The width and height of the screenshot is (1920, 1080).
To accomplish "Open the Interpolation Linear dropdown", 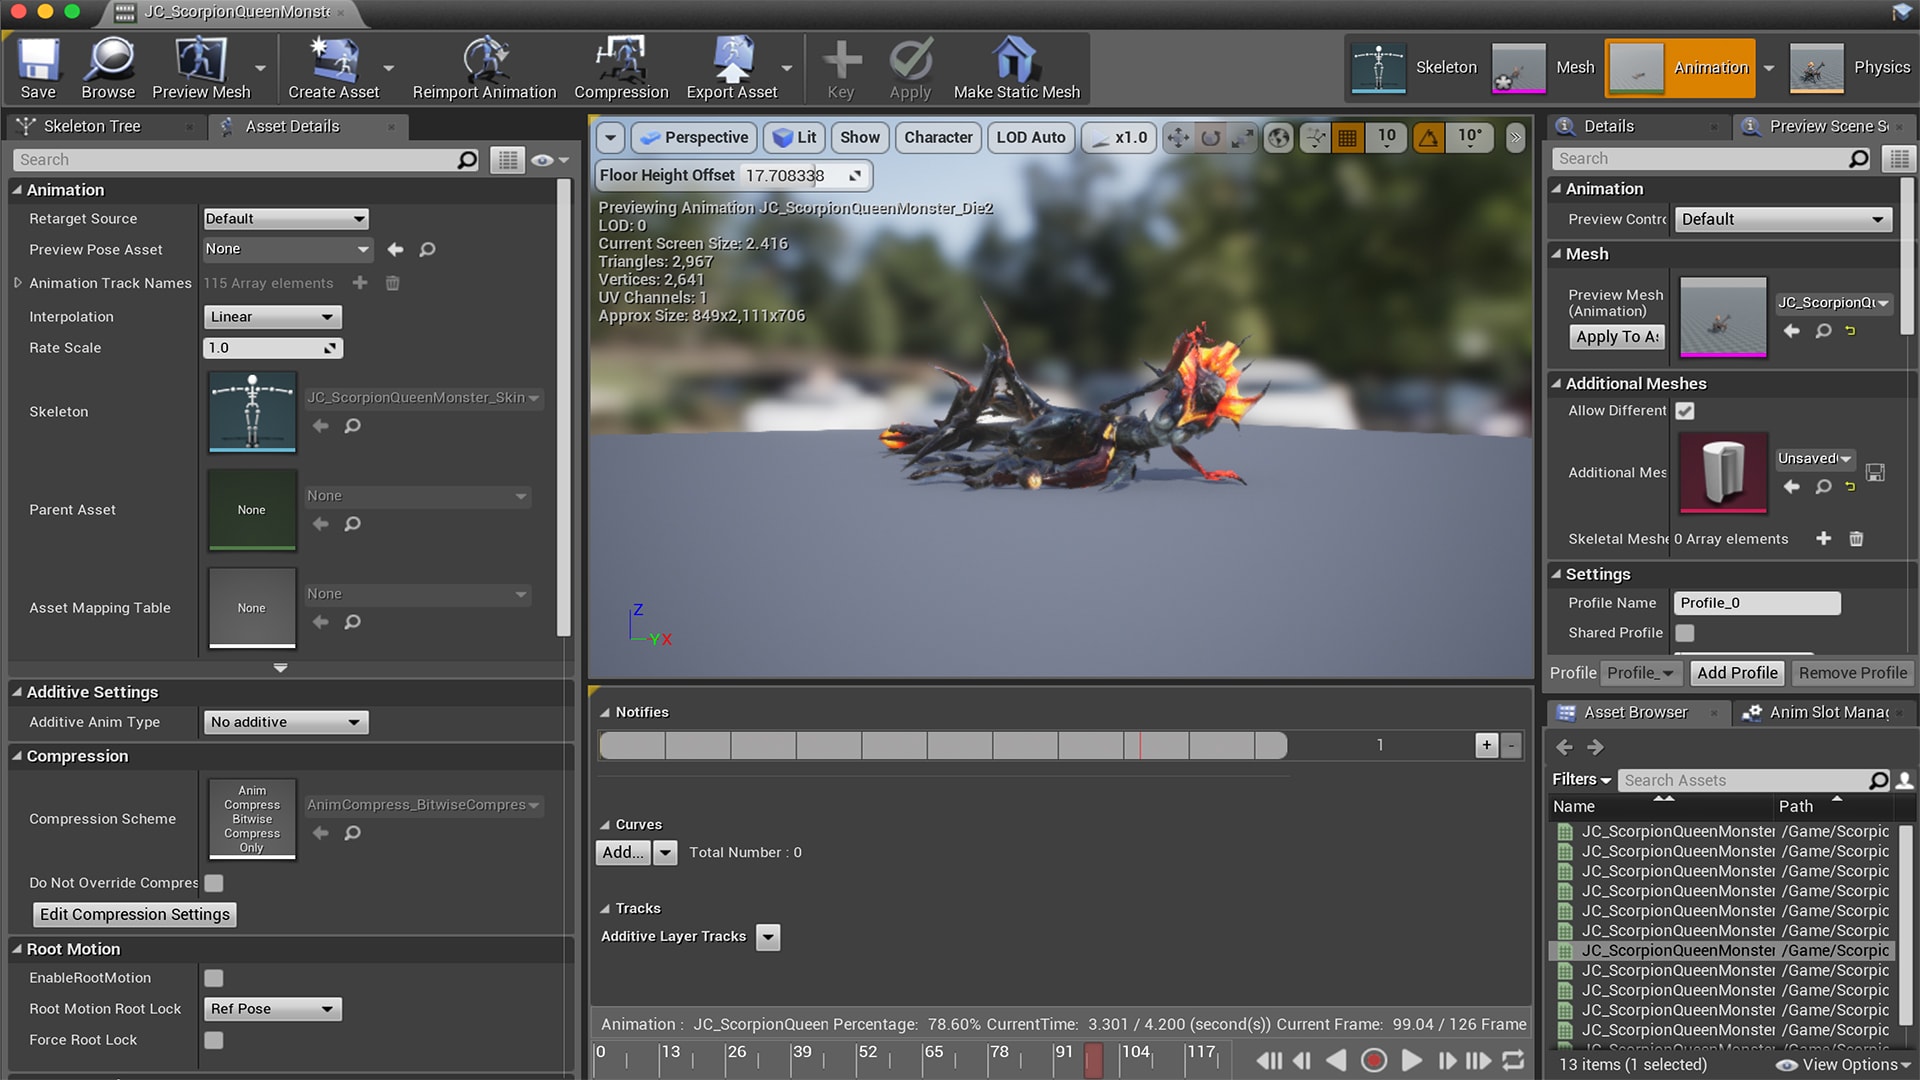I will (x=272, y=317).
